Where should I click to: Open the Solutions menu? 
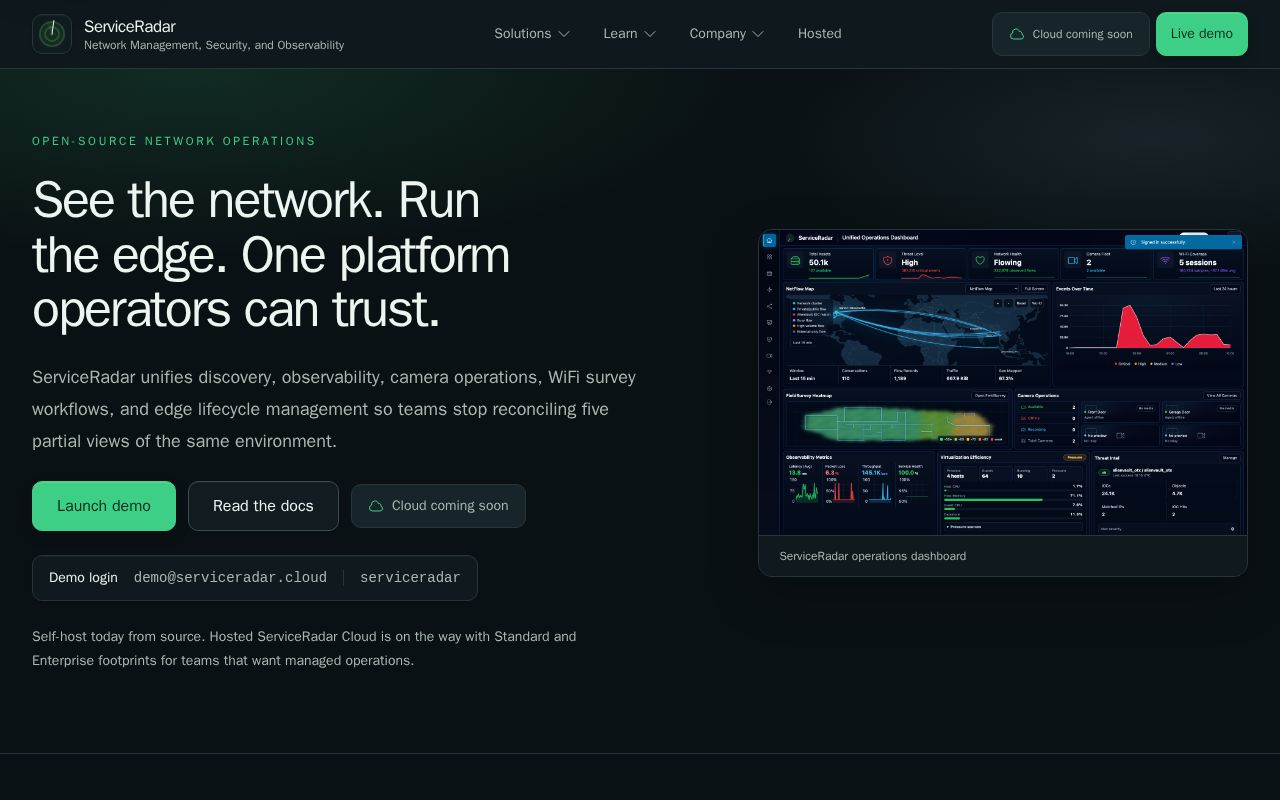pyautogui.click(x=532, y=34)
